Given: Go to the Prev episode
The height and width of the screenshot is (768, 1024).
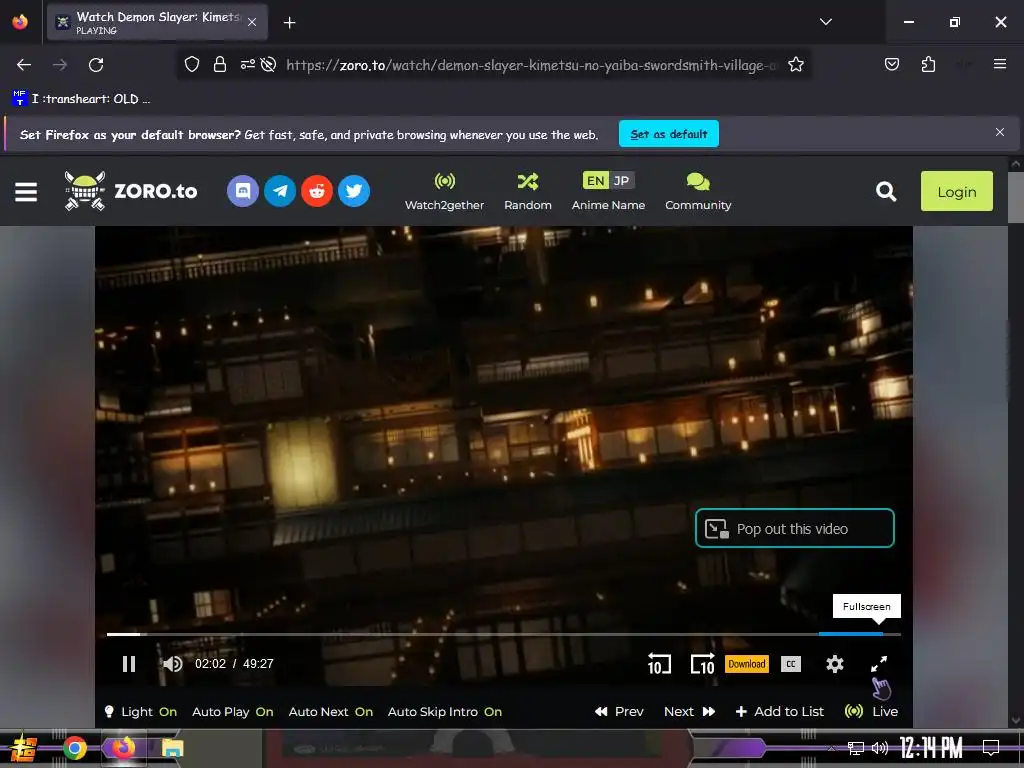Looking at the screenshot, I should click(x=619, y=711).
